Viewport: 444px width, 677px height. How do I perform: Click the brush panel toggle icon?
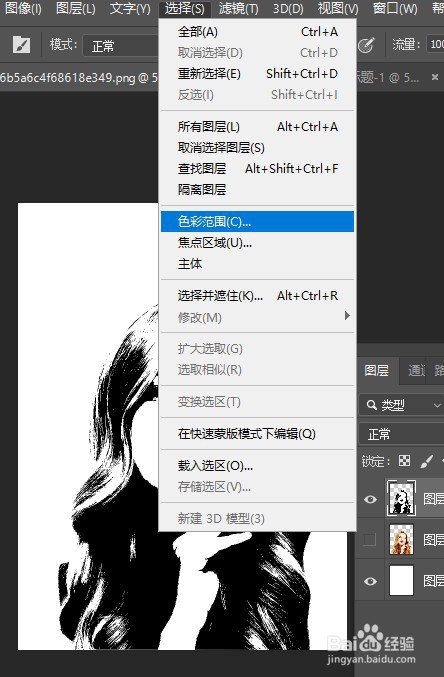(21, 45)
